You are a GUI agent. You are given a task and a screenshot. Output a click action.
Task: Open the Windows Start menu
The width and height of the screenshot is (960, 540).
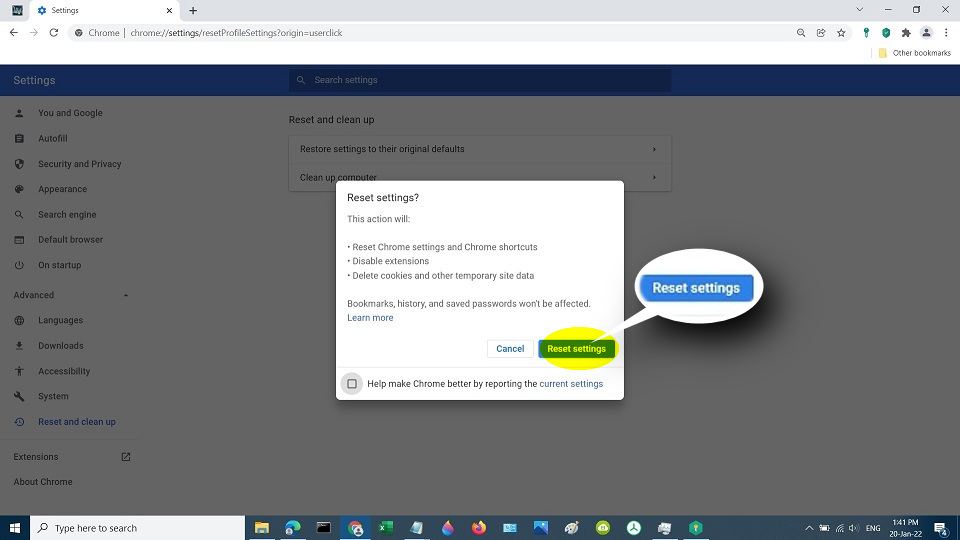(x=15, y=528)
